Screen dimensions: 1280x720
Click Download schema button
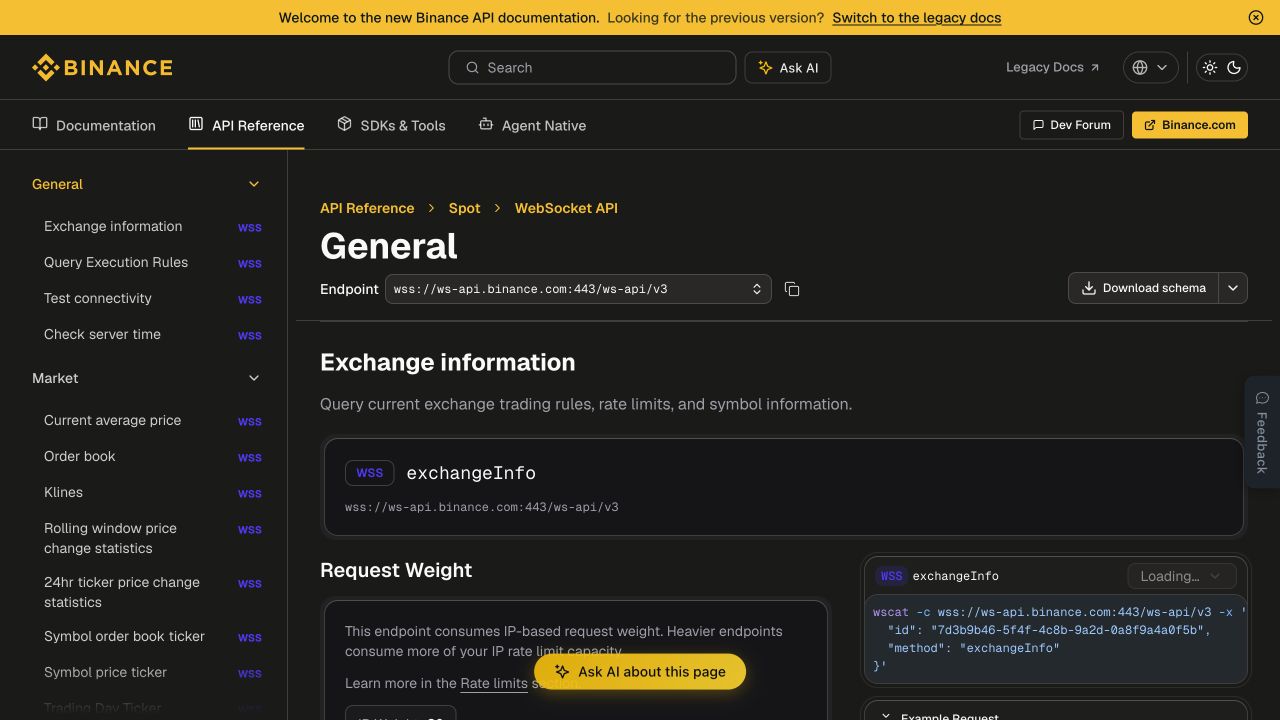click(1143, 288)
